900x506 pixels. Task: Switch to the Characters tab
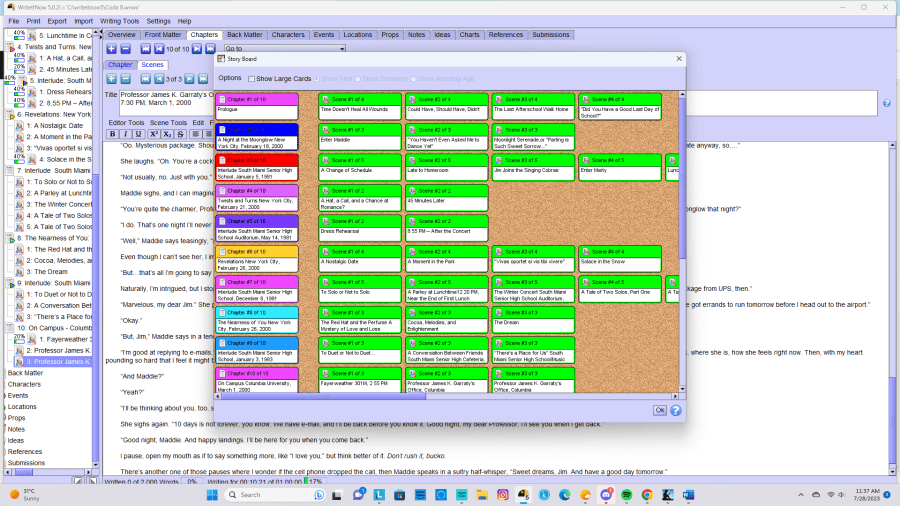(x=288, y=35)
